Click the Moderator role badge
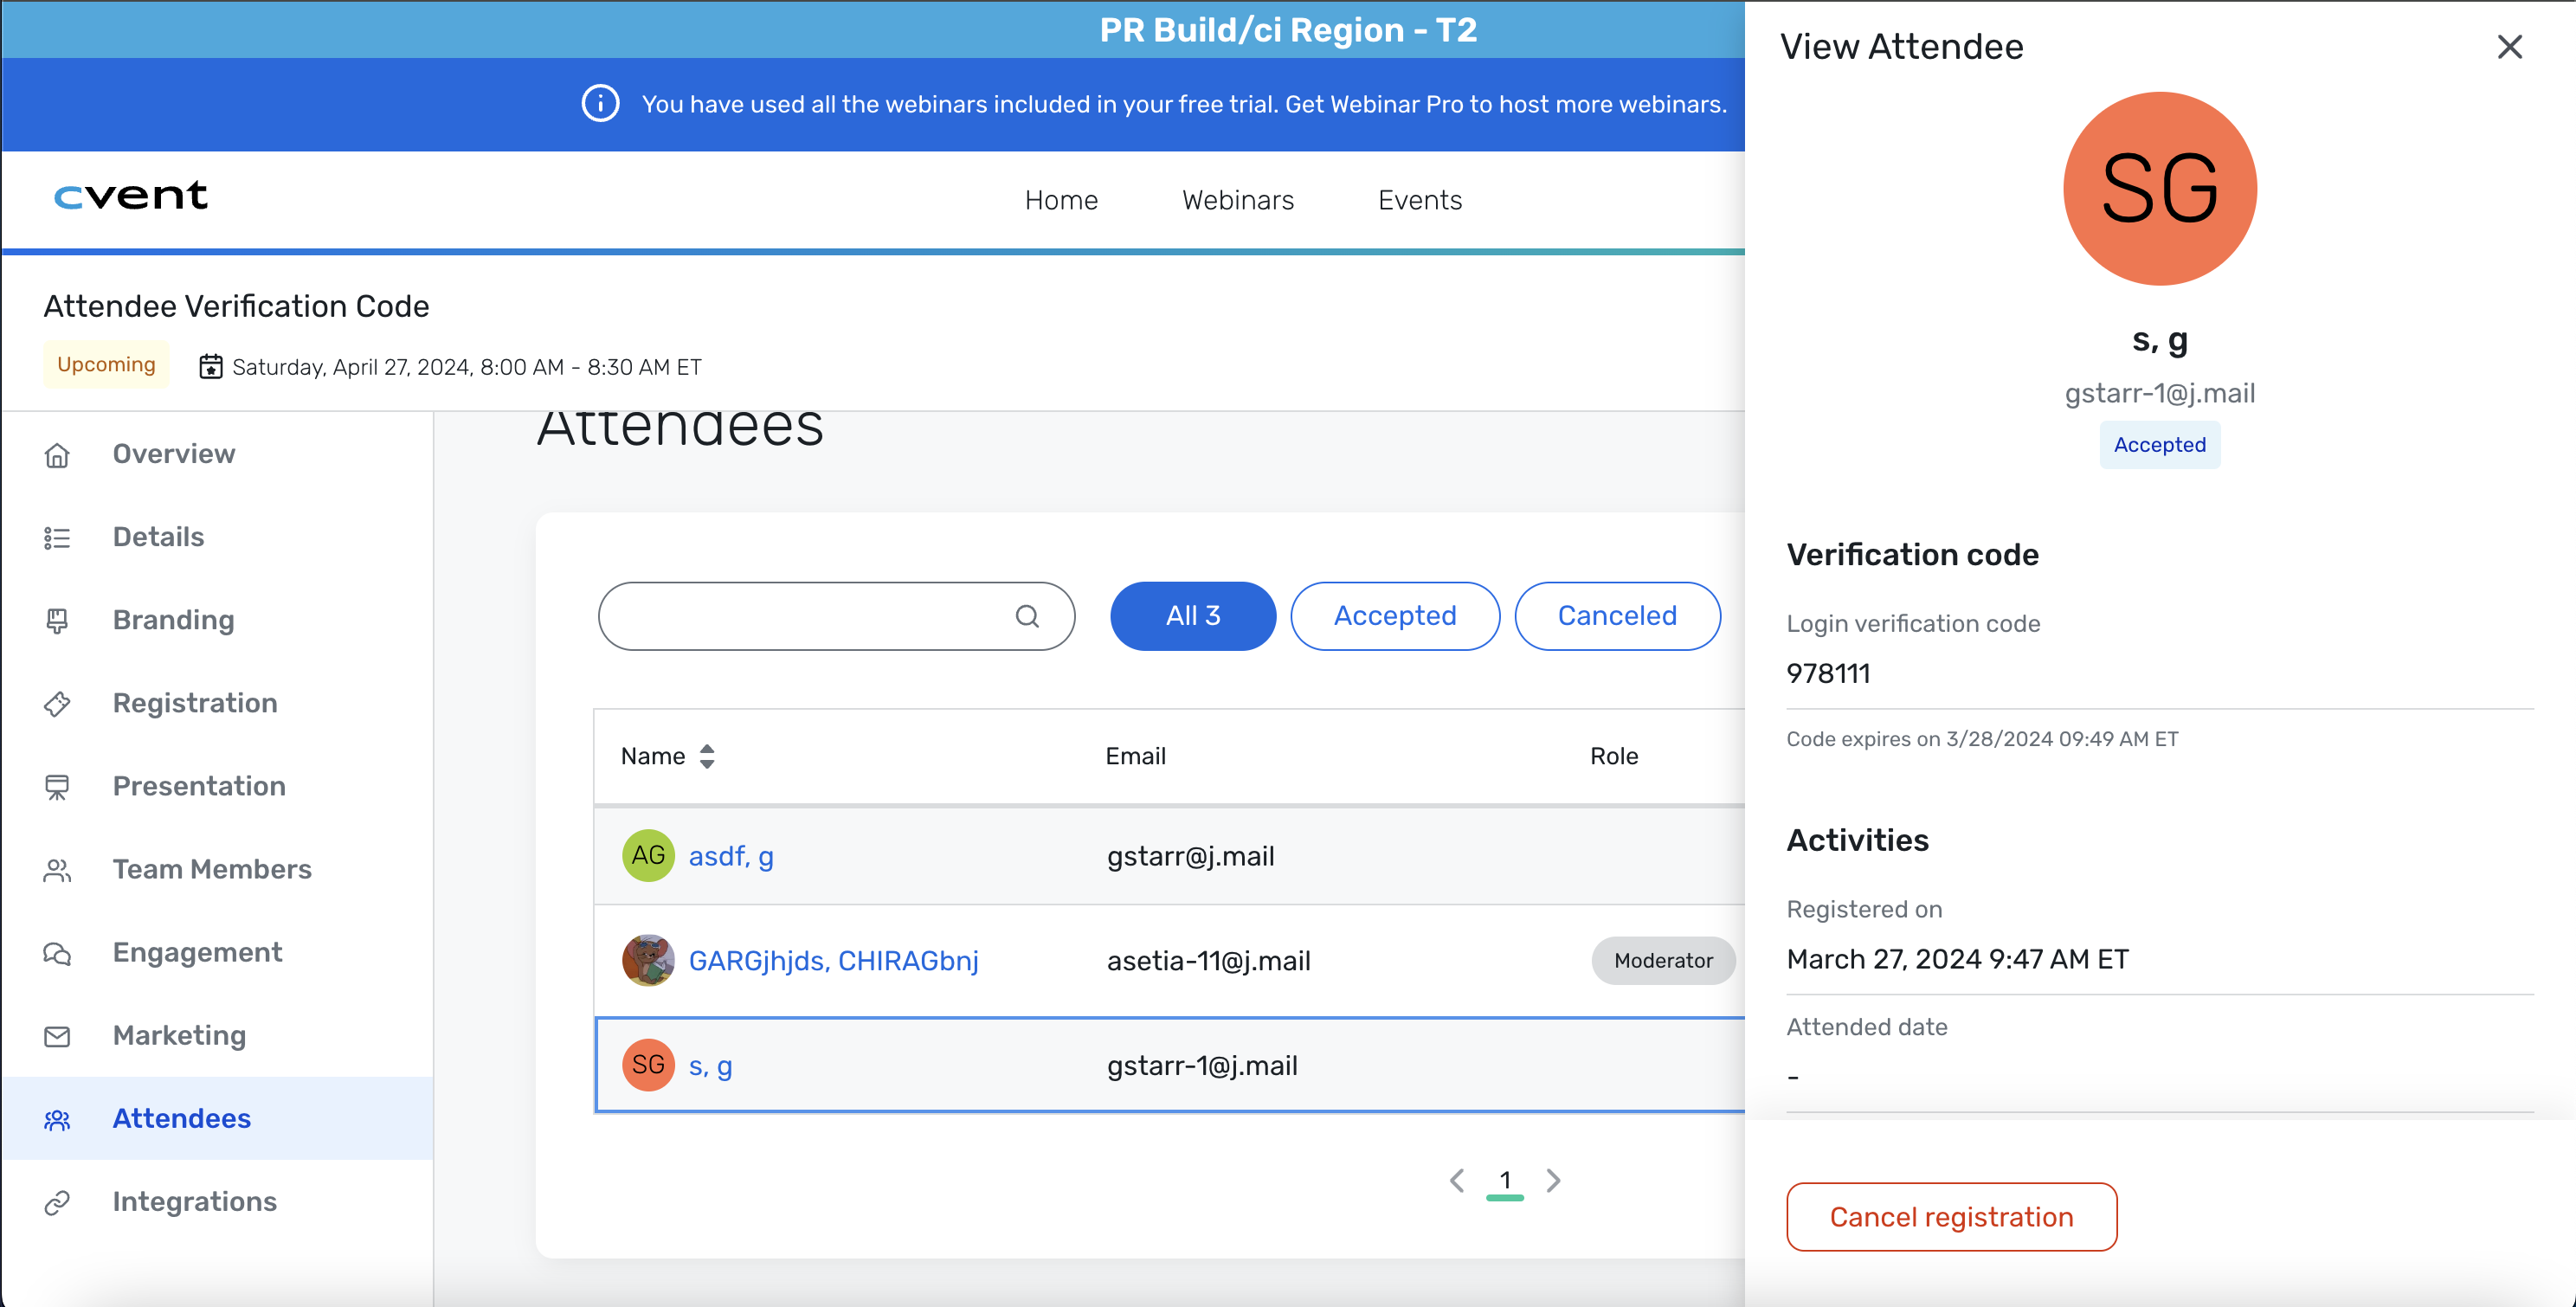The height and width of the screenshot is (1307, 2576). click(x=1663, y=960)
